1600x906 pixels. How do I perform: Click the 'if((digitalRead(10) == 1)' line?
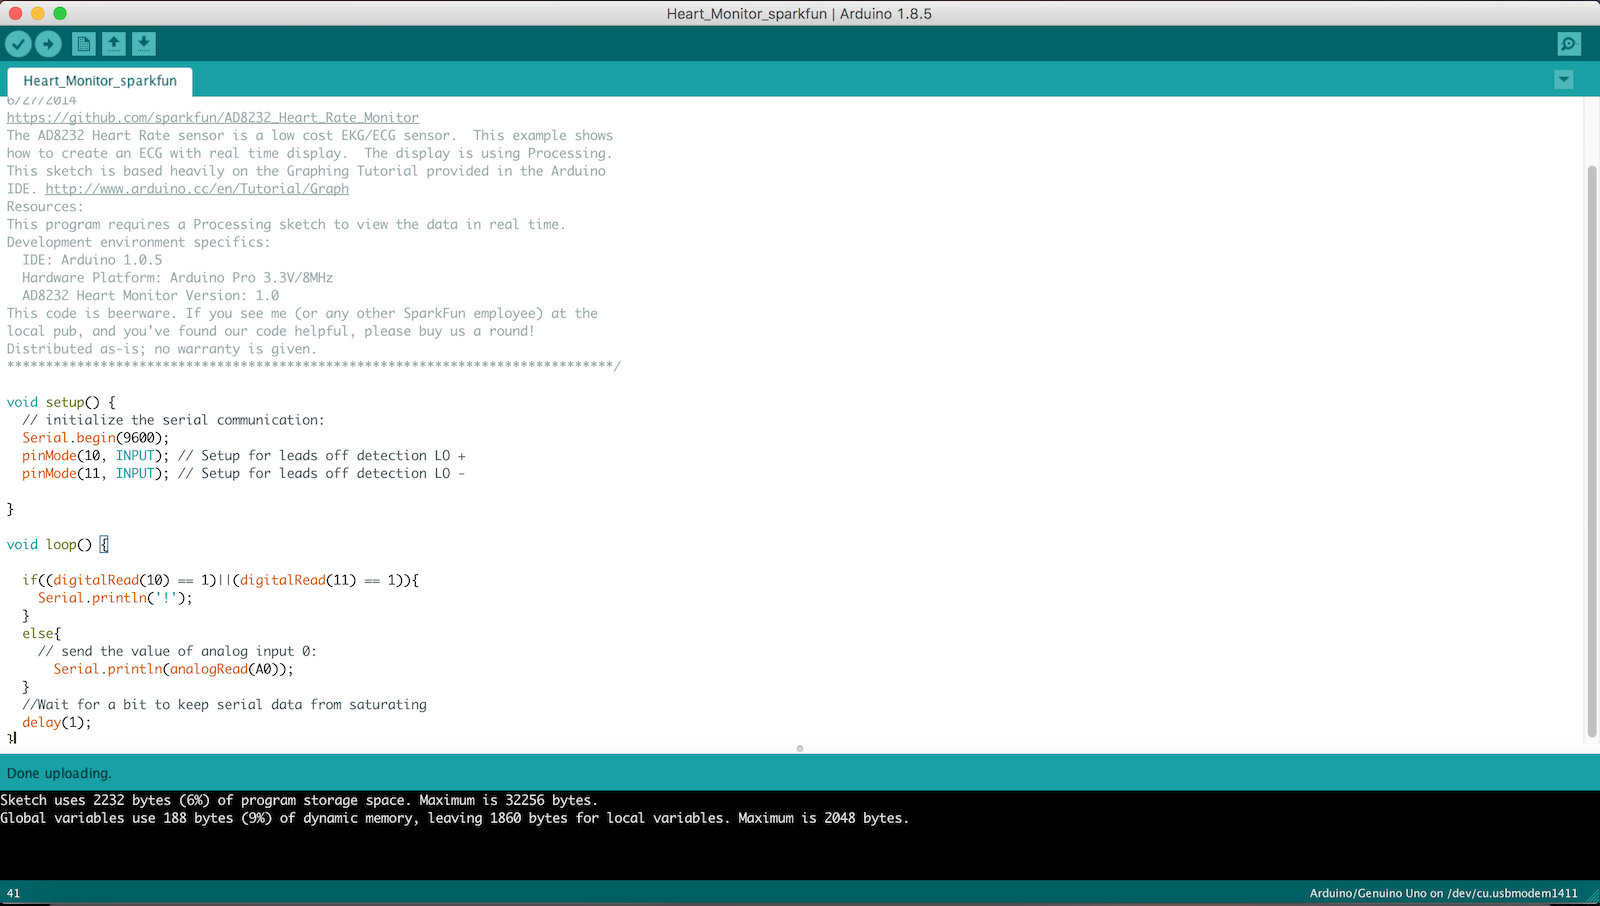220,580
